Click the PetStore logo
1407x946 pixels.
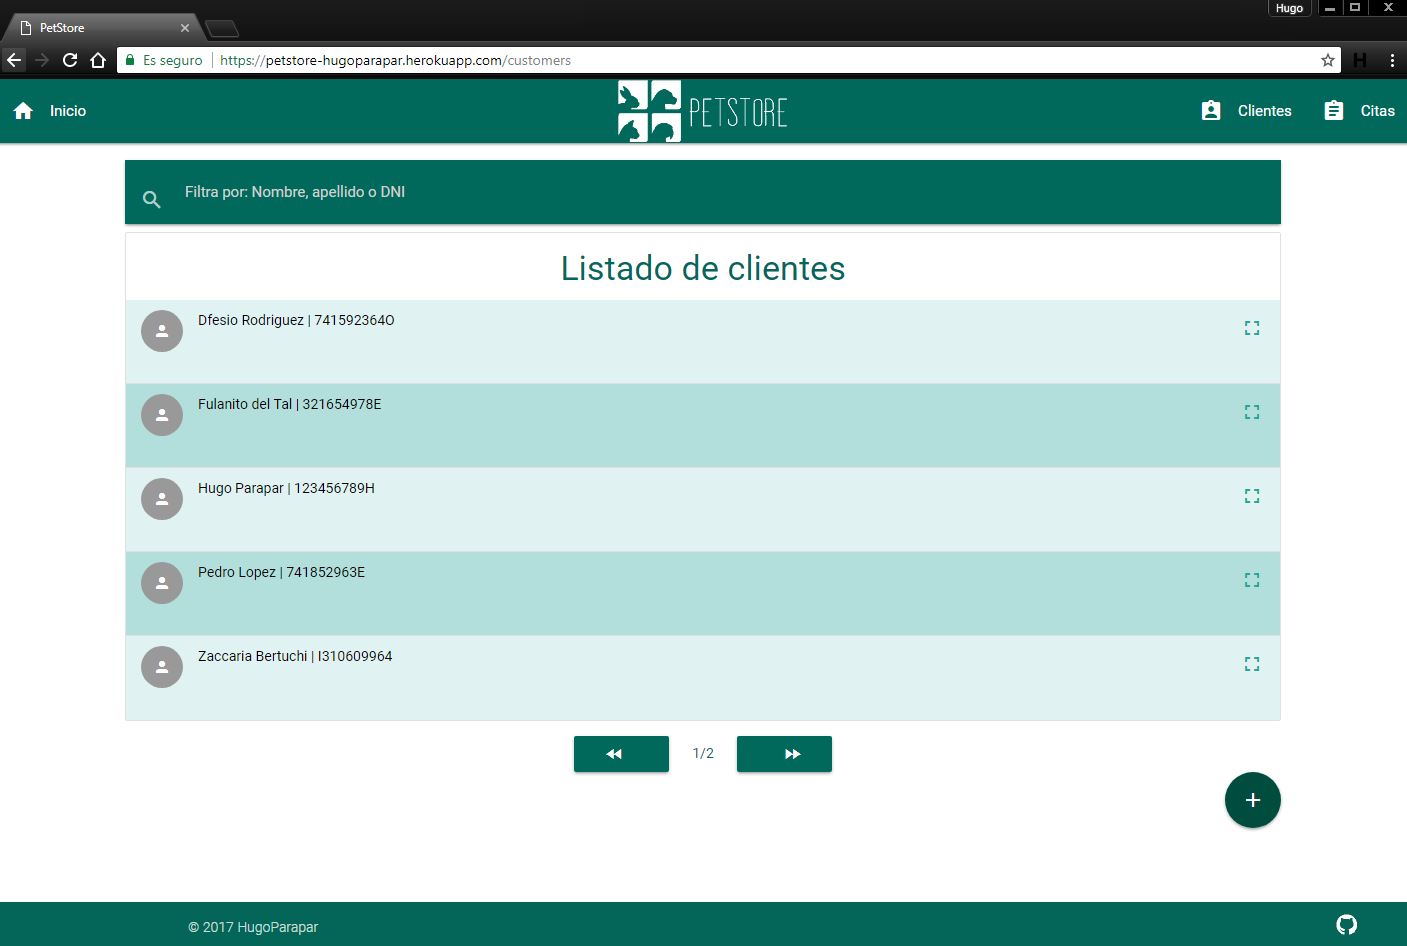coord(703,110)
